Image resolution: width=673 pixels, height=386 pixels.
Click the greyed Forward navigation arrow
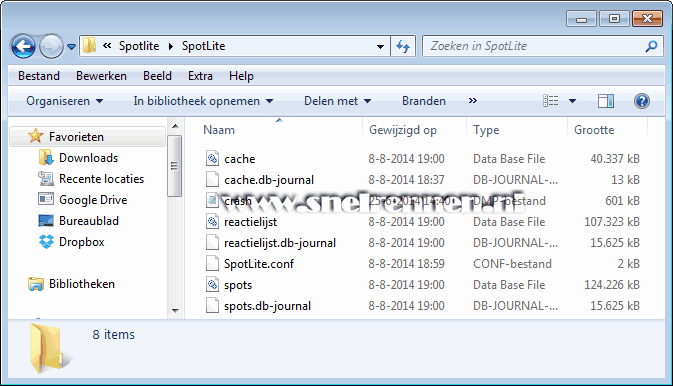(x=51, y=46)
